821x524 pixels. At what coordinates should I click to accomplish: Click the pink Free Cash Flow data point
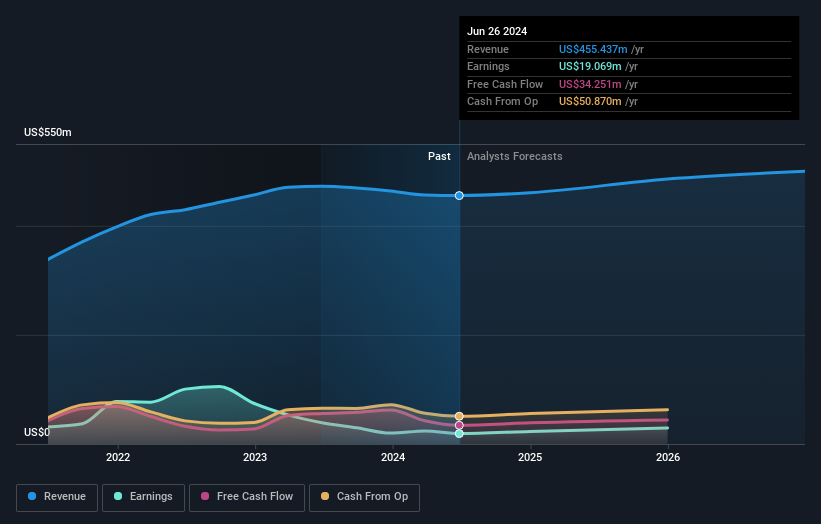point(459,425)
